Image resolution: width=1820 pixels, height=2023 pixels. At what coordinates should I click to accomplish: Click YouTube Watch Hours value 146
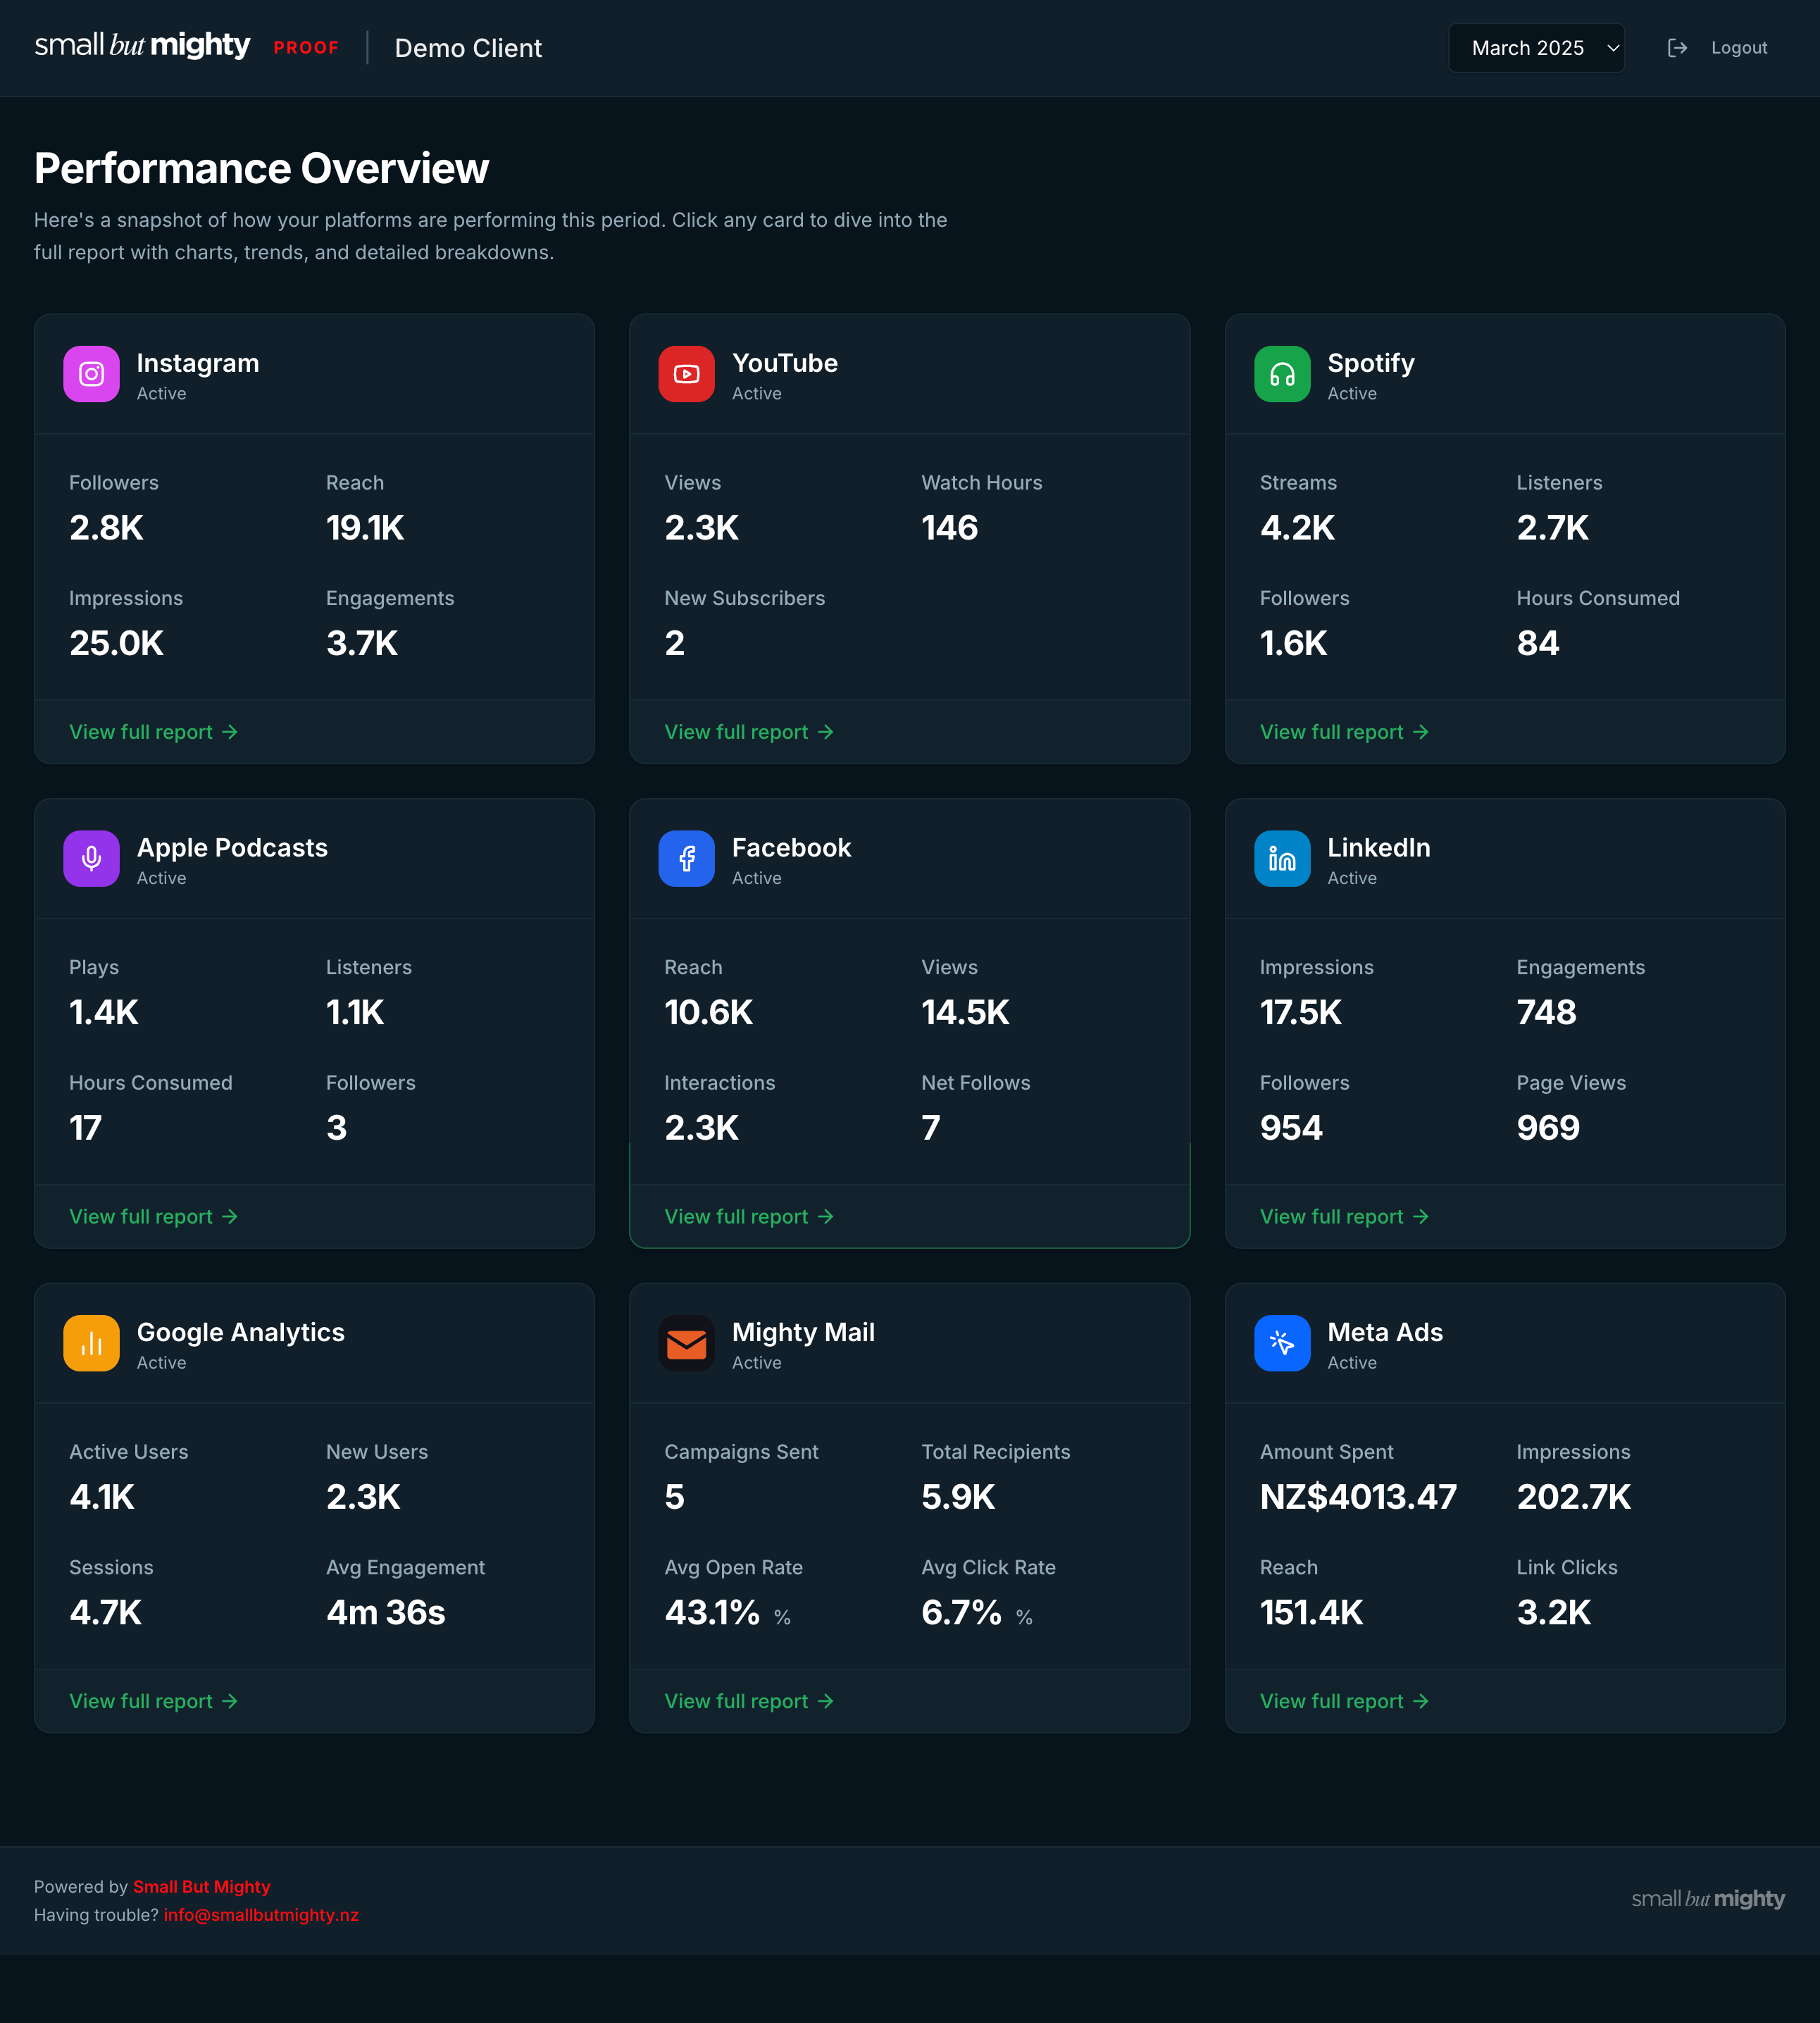point(949,527)
